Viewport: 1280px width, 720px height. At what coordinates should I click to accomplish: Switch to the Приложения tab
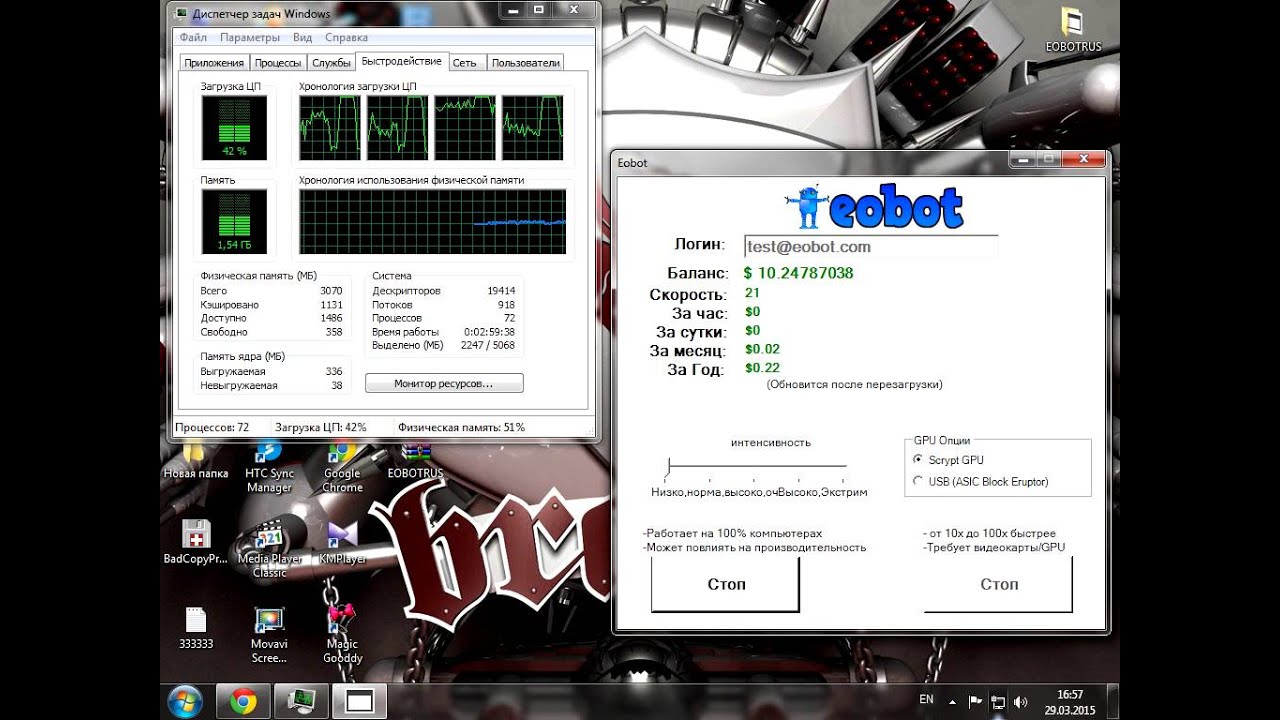214,63
